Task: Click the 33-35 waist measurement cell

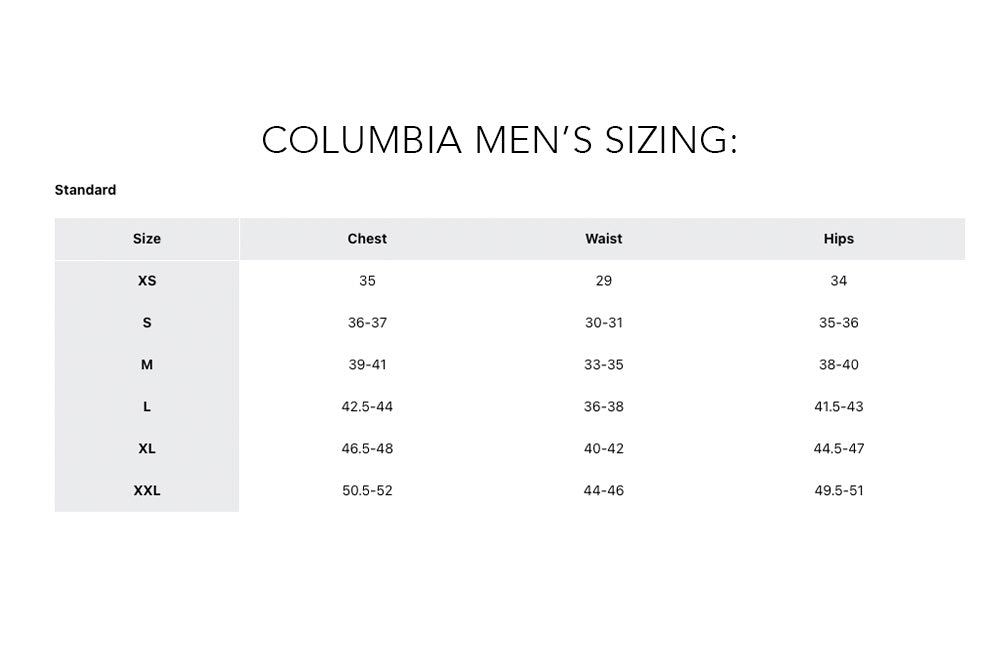Action: click(x=603, y=365)
